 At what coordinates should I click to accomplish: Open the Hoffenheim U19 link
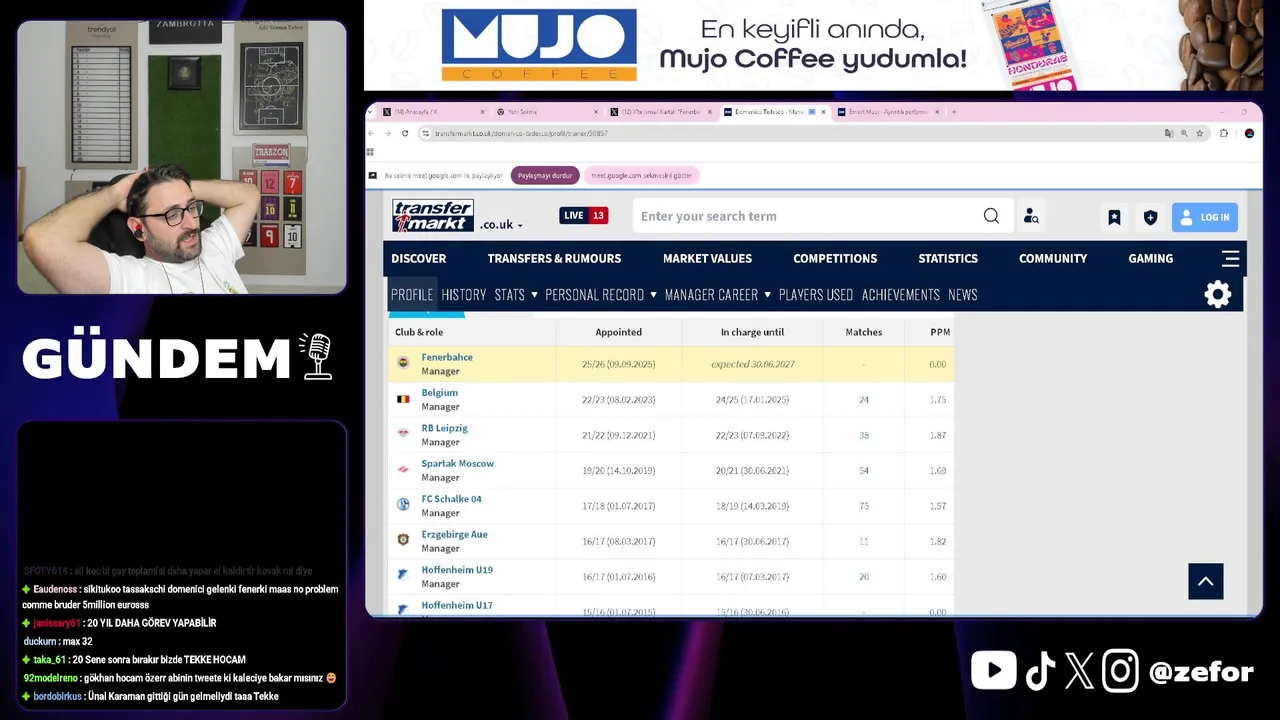(457, 570)
